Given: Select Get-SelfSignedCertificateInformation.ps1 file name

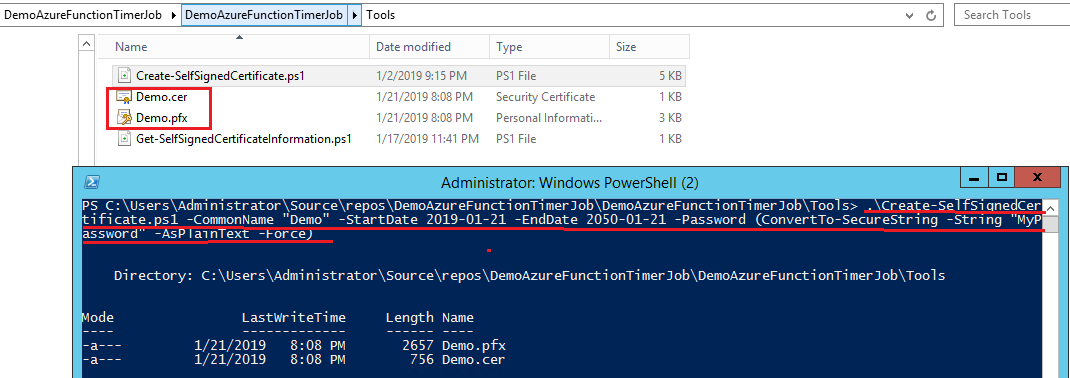Looking at the screenshot, I should click(244, 139).
